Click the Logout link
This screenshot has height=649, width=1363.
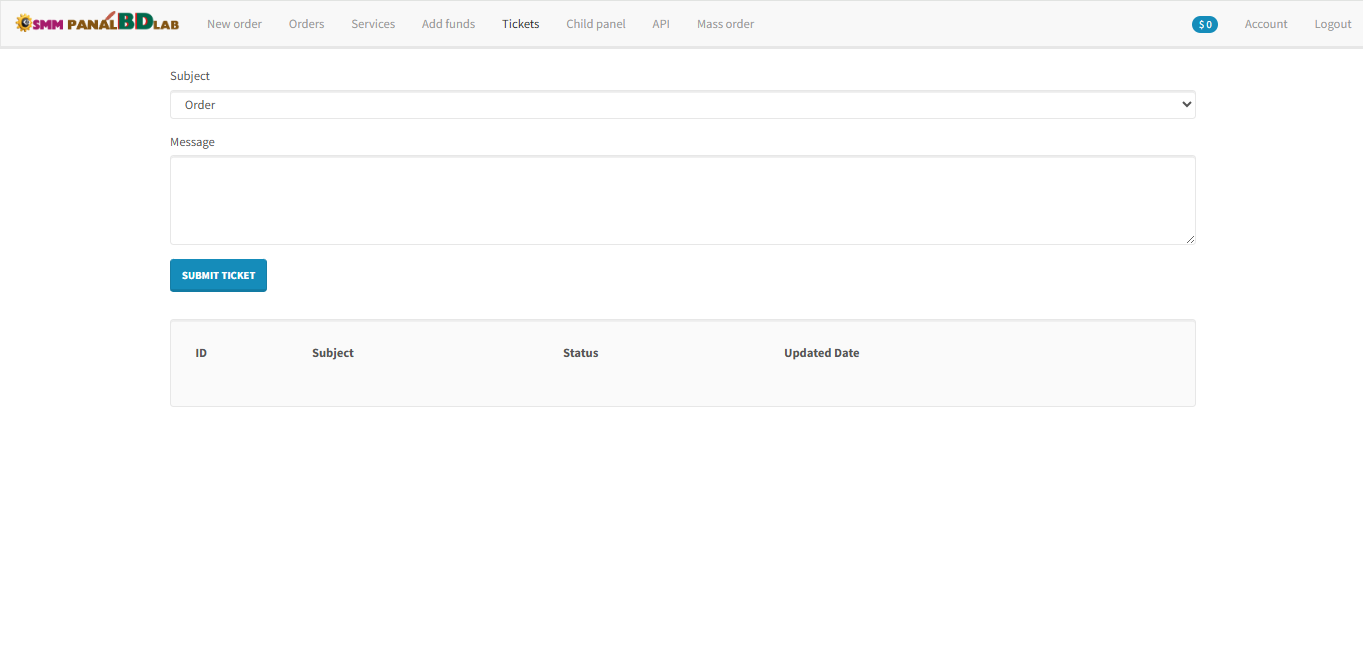click(1332, 24)
